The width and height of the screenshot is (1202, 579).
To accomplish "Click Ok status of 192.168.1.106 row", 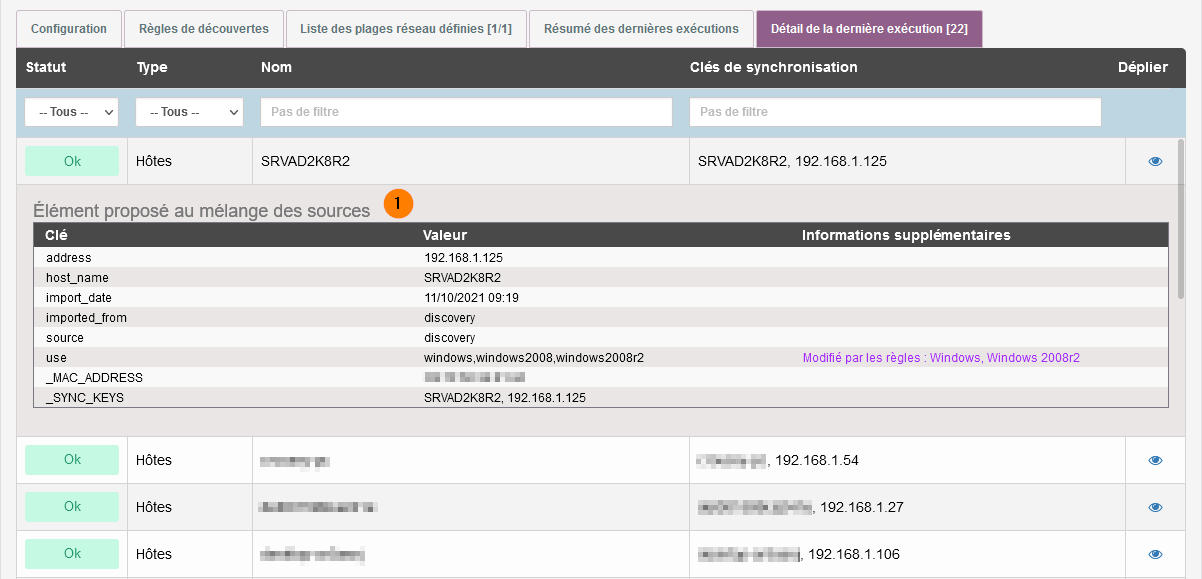I will [72, 554].
